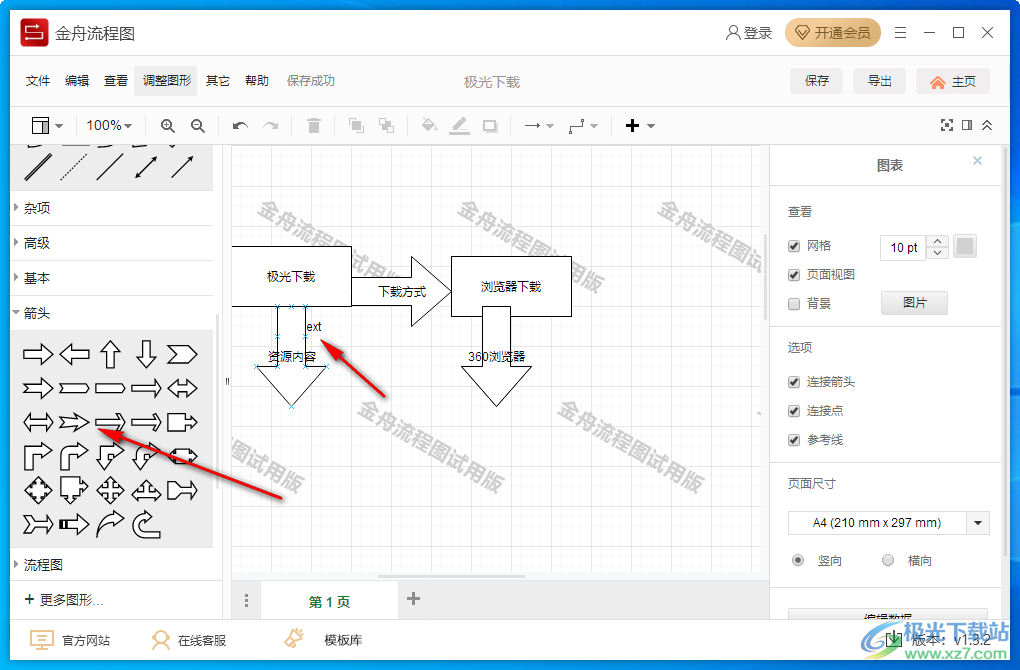Open the waypoints connector dropdown

(x=583, y=126)
